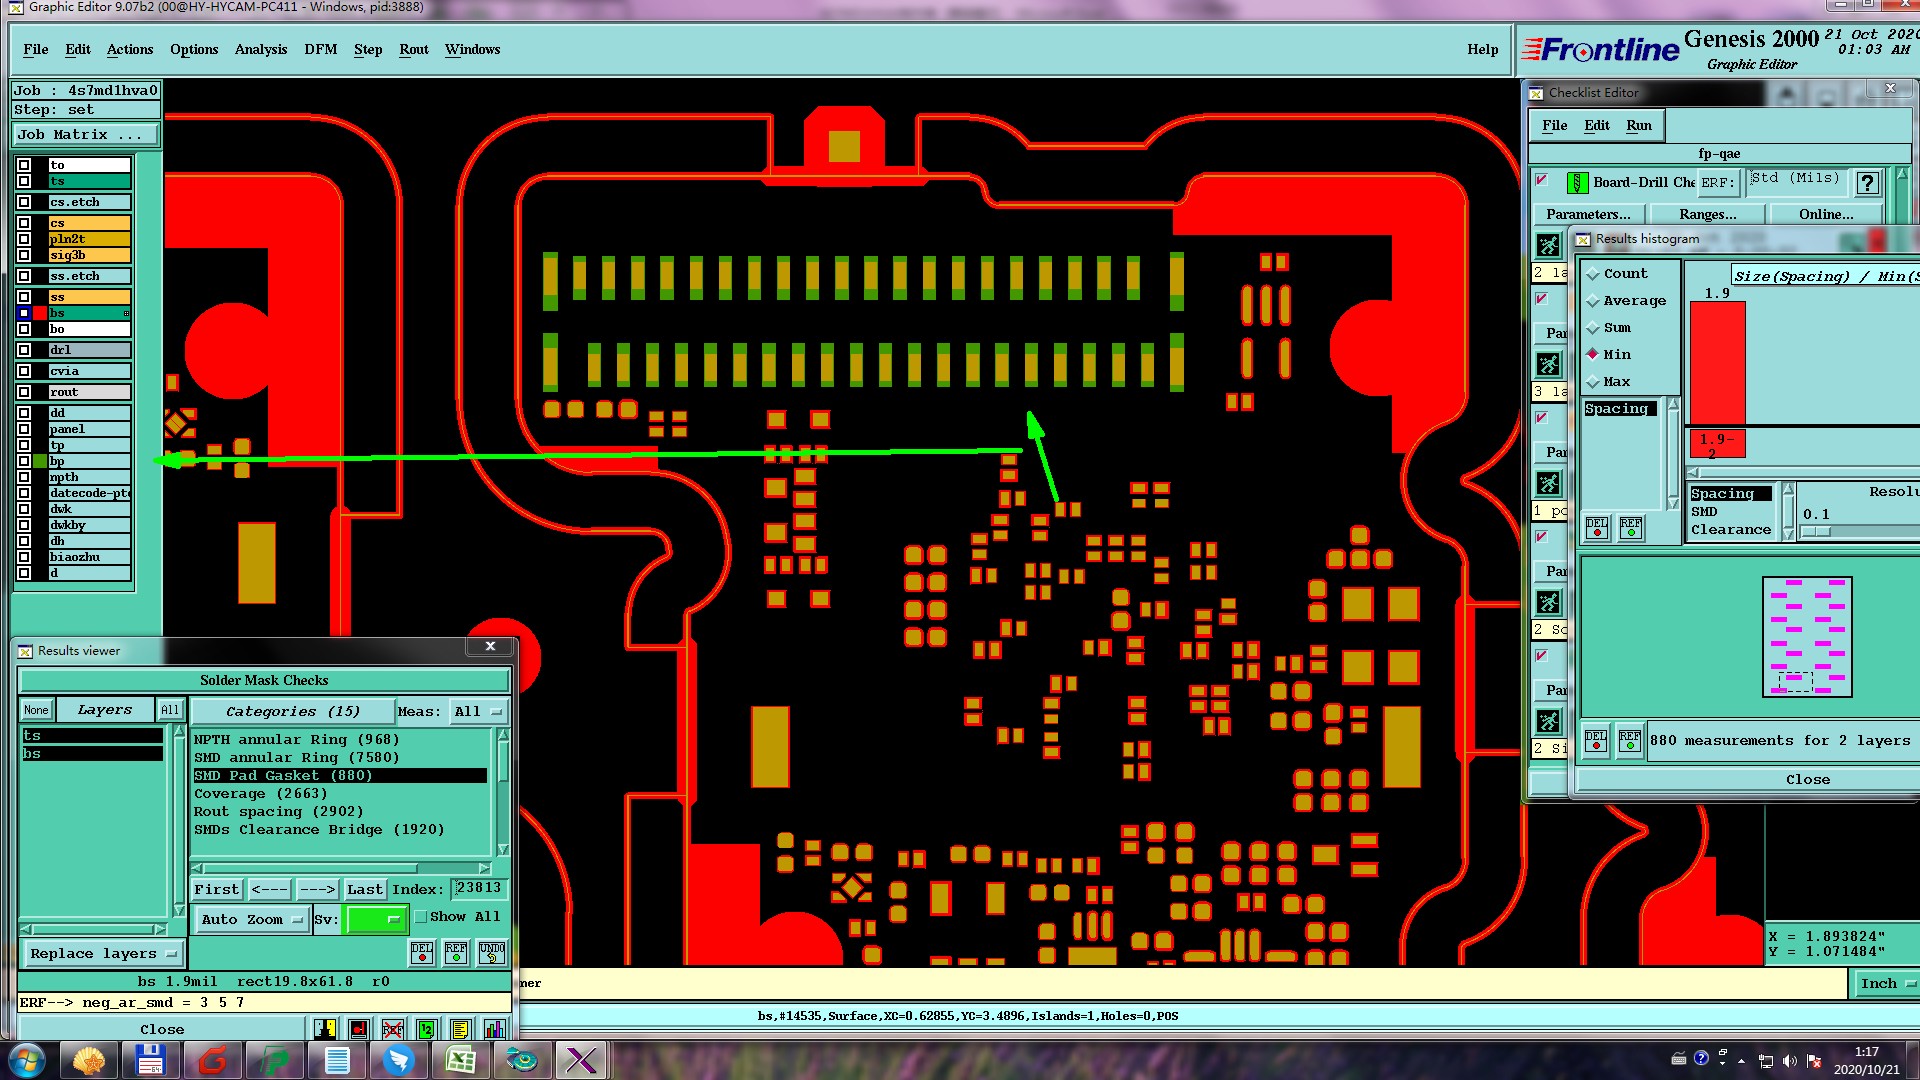The width and height of the screenshot is (1920, 1080).
Task: Toggle visibility checkbox for layer ts
Action: pyautogui.click(x=24, y=181)
